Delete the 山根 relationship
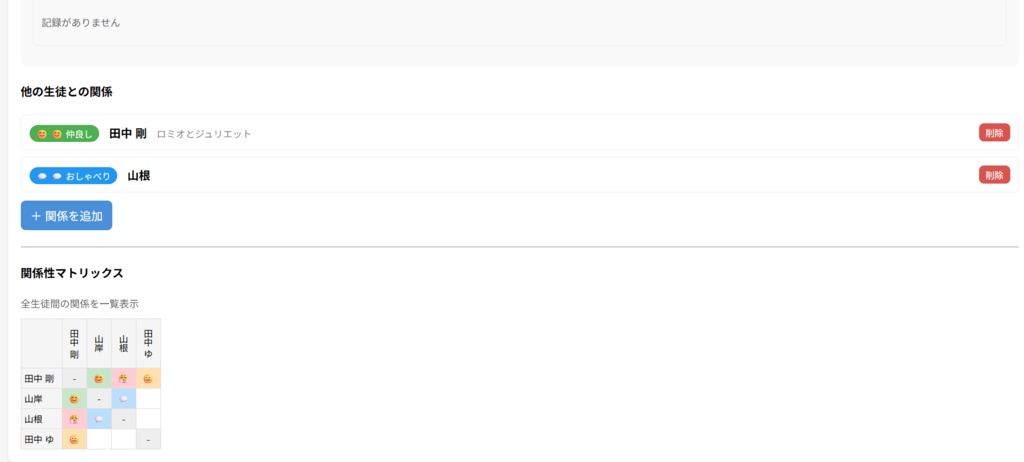 993,176
